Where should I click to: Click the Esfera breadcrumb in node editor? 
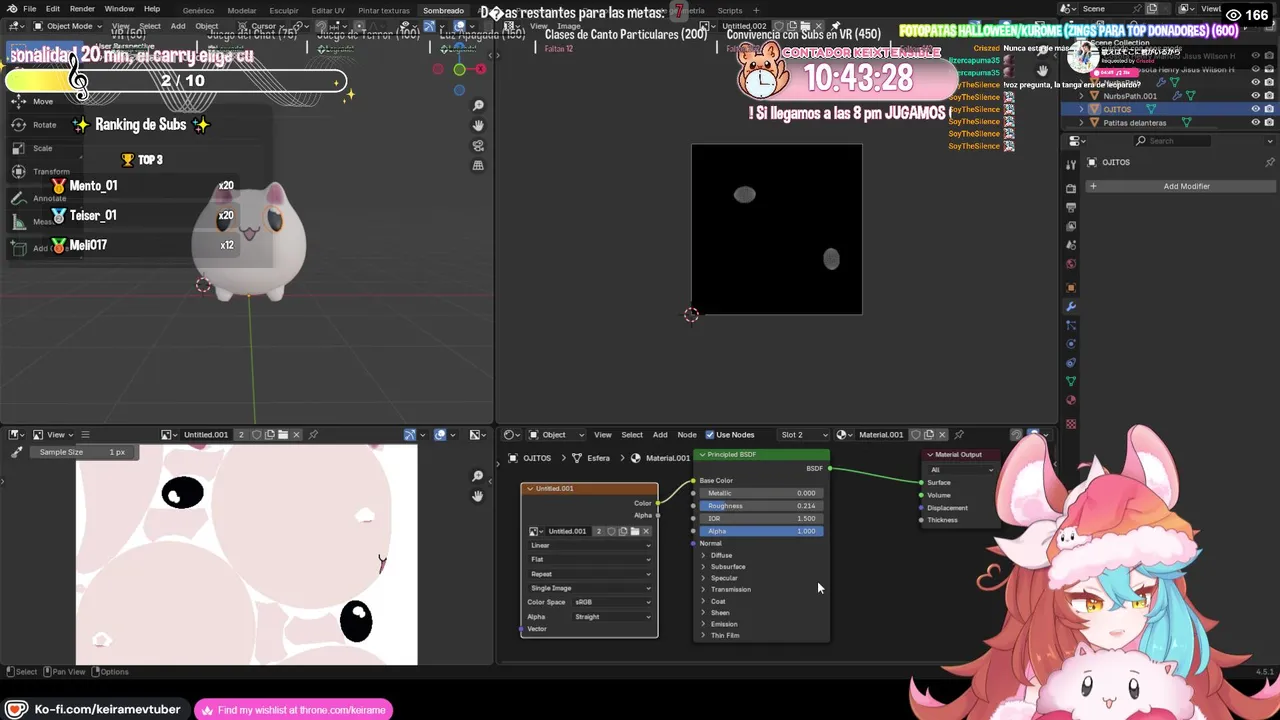pos(599,458)
